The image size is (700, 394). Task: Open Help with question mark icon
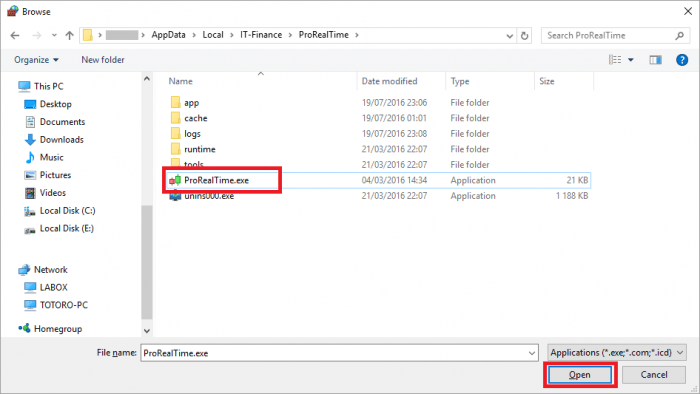tap(682, 60)
